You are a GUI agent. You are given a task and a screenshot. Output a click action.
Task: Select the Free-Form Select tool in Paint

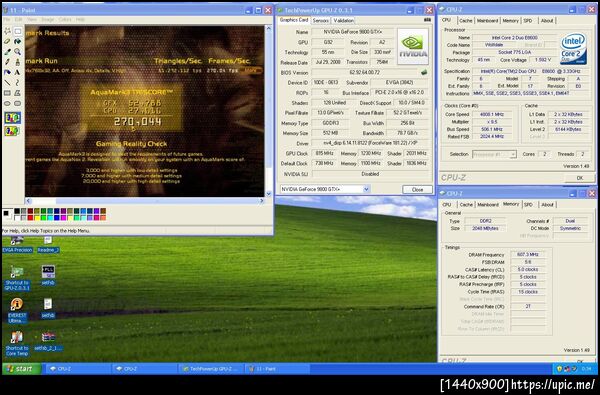tap(7, 31)
